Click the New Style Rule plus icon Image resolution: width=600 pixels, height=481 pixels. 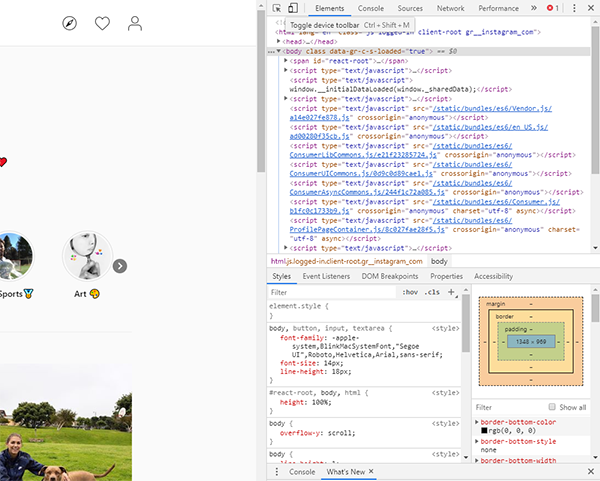click(x=452, y=292)
